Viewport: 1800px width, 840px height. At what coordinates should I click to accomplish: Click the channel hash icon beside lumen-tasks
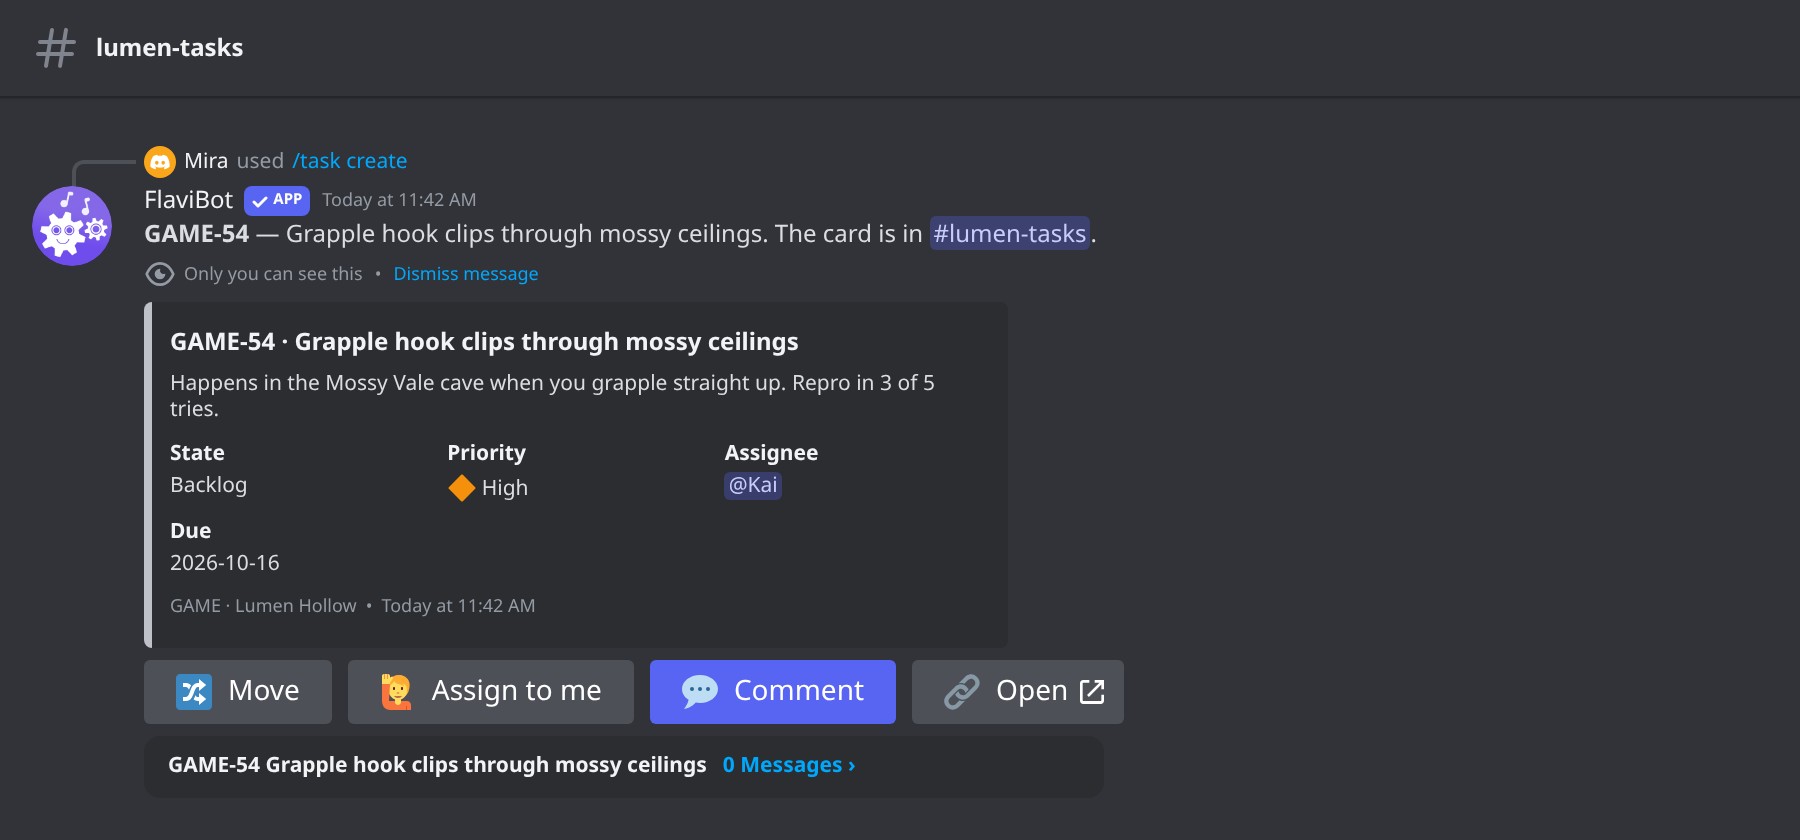pos(56,48)
